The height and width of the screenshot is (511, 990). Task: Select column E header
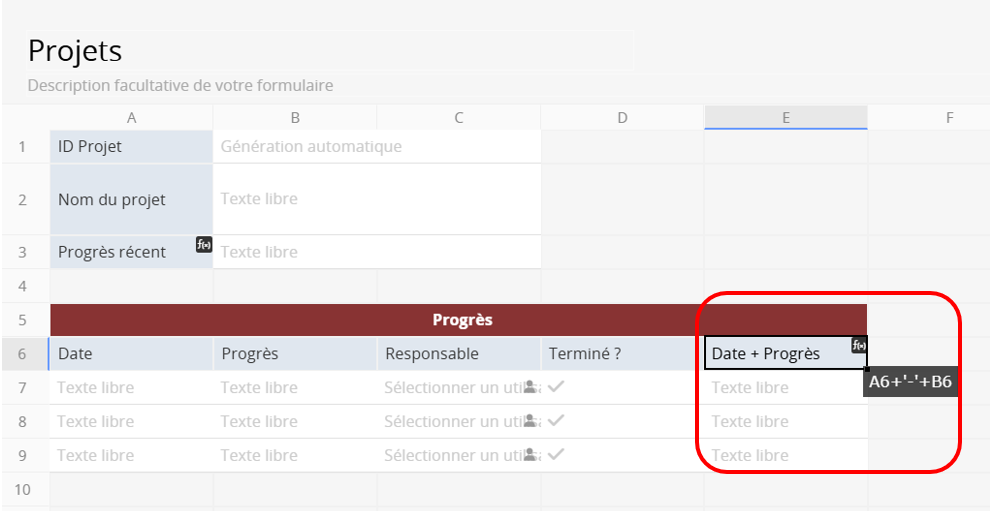pyautogui.click(x=786, y=118)
